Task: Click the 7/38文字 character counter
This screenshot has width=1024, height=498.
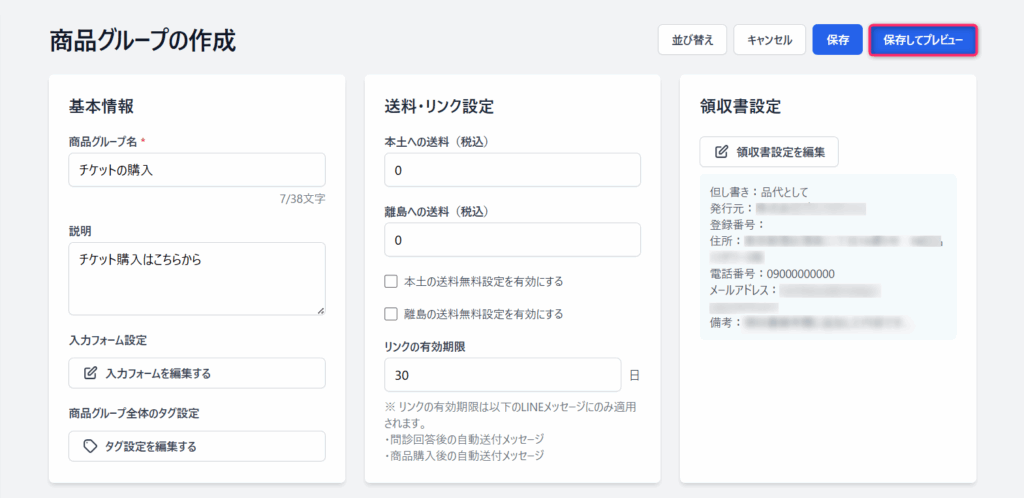Action: 302,199
